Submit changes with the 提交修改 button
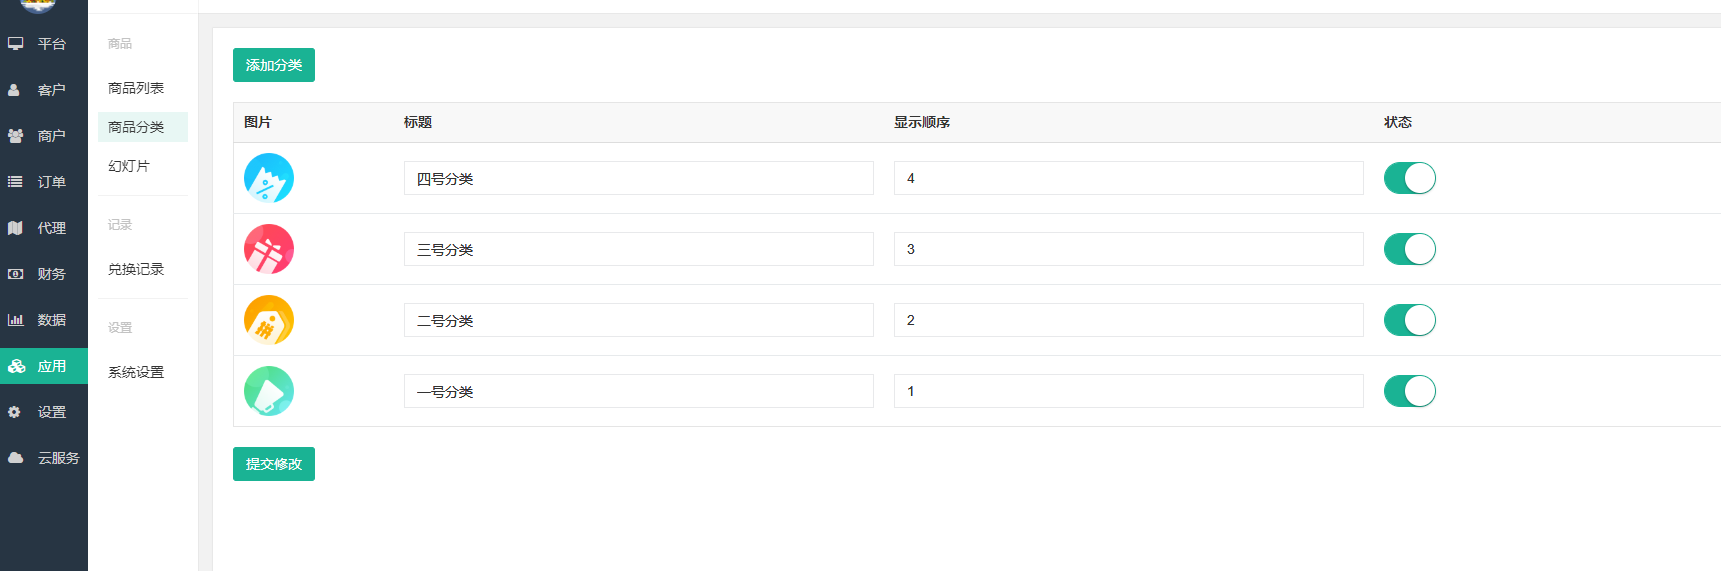This screenshot has width=1721, height=571. [274, 464]
